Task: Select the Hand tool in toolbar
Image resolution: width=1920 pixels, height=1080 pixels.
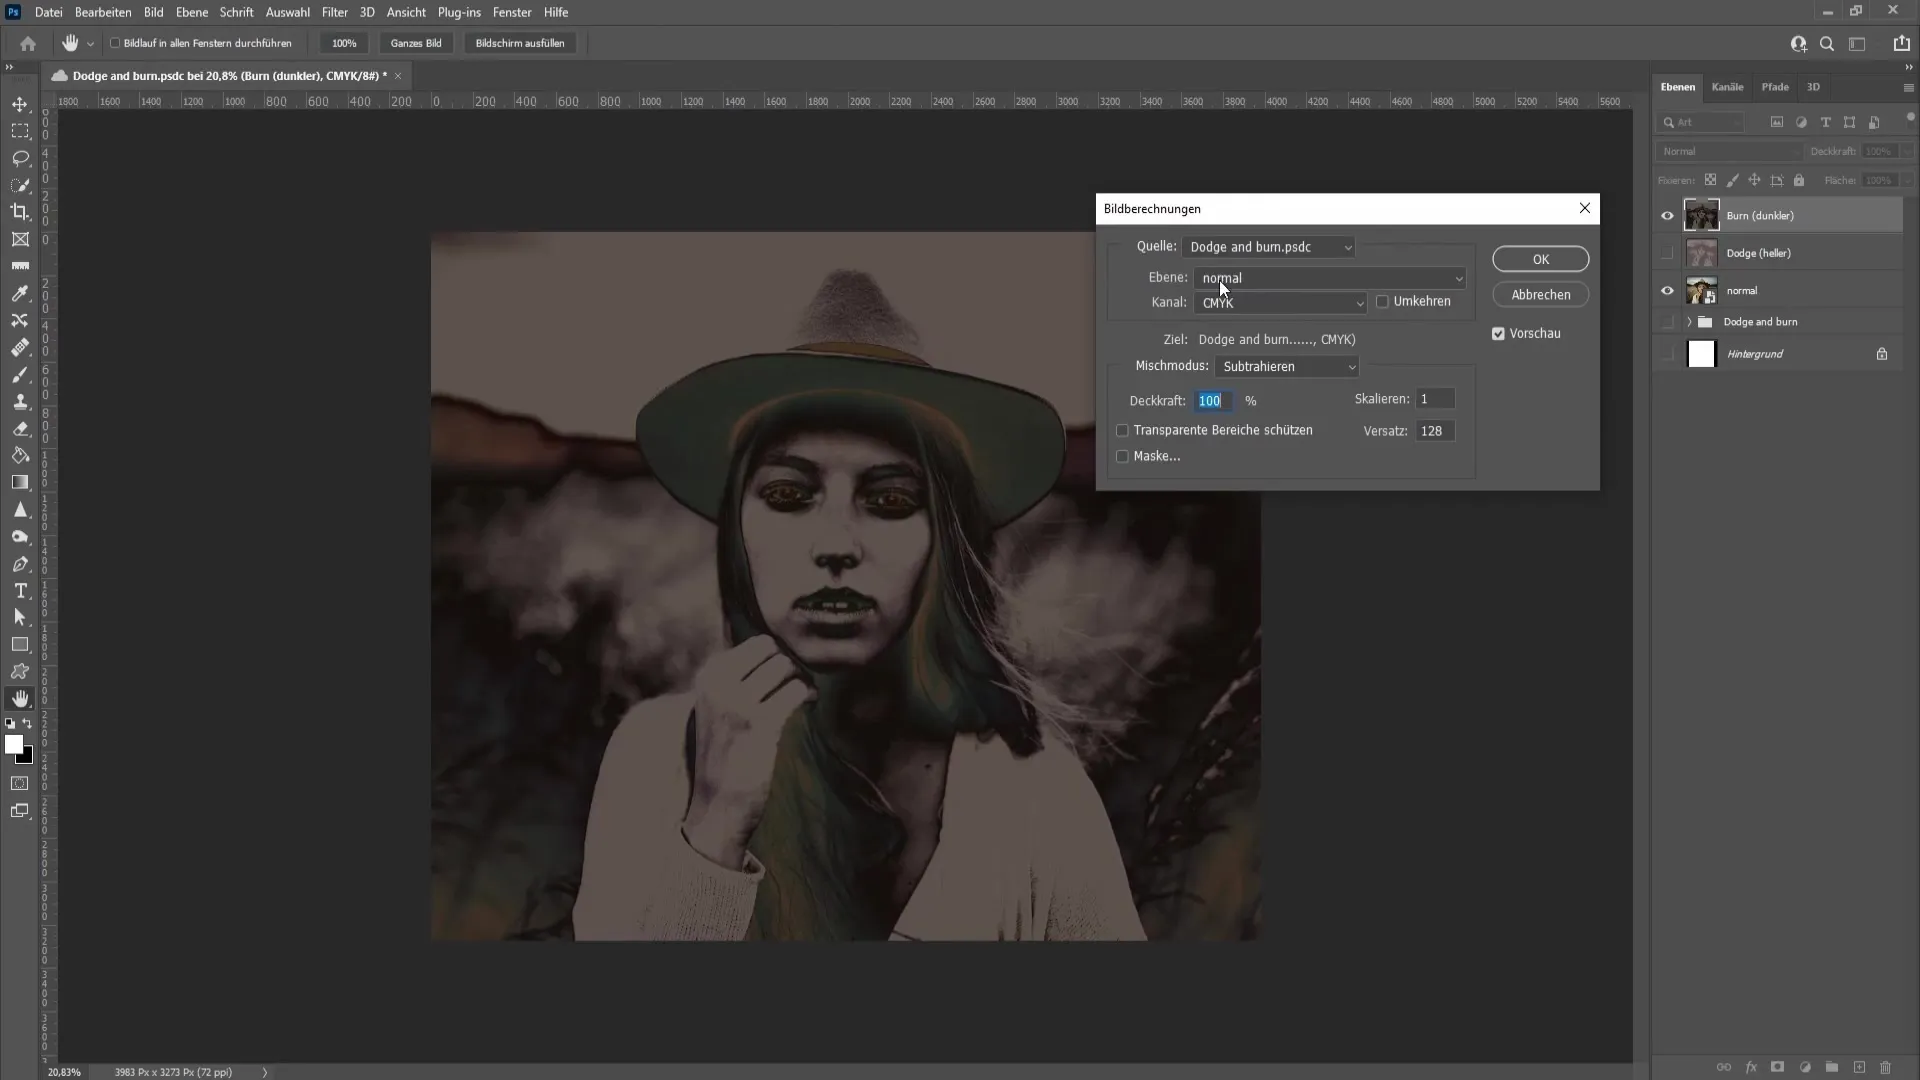Action: [20, 699]
